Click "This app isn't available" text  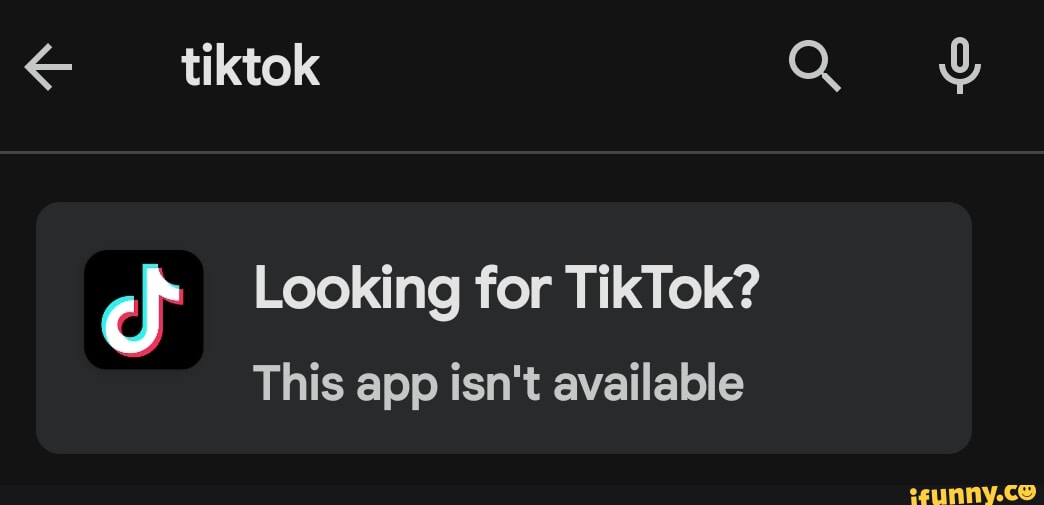[x=498, y=382]
